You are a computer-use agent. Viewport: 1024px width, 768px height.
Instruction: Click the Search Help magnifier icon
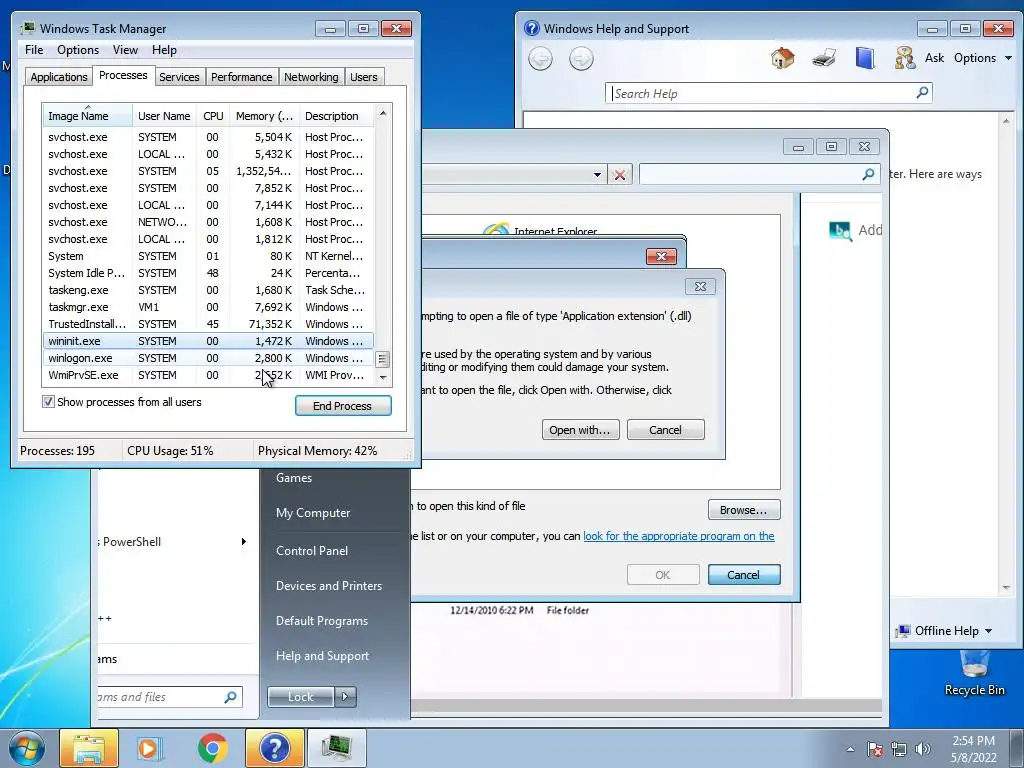[x=922, y=93]
